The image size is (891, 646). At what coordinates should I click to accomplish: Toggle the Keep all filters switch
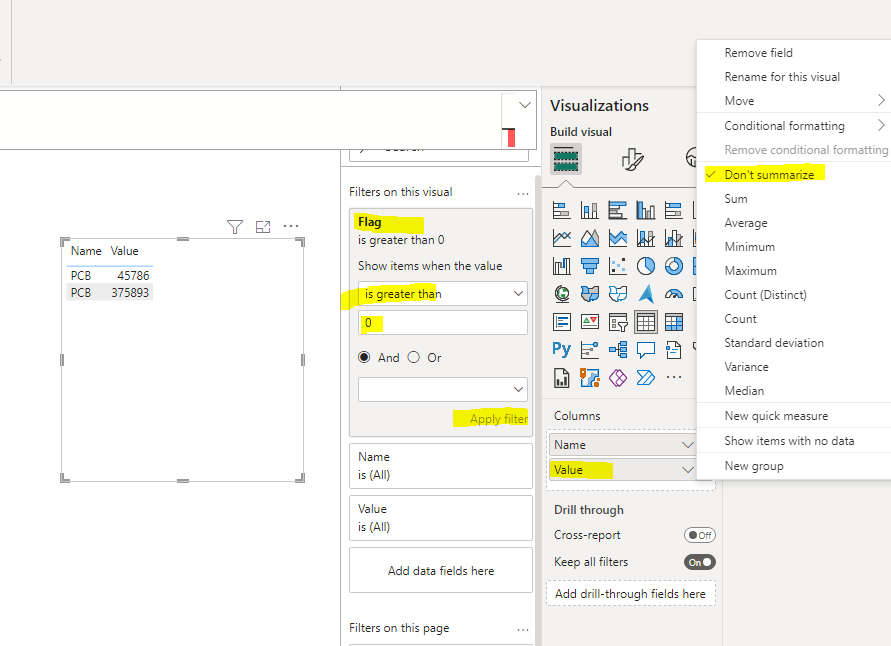tap(700, 562)
